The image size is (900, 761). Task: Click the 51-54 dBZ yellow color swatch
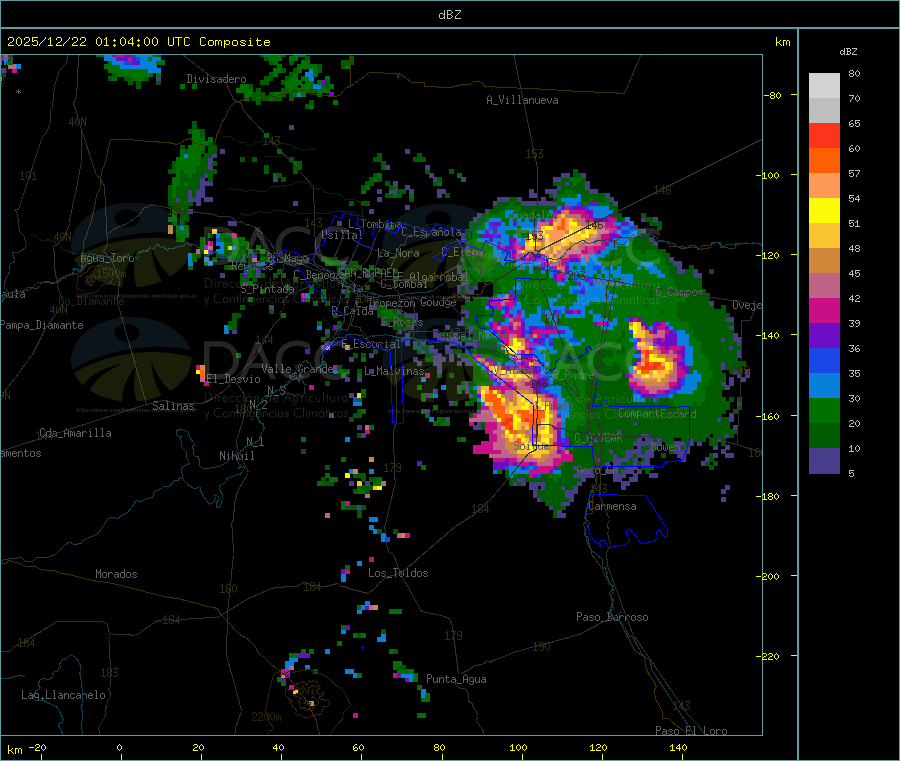[x=824, y=211]
